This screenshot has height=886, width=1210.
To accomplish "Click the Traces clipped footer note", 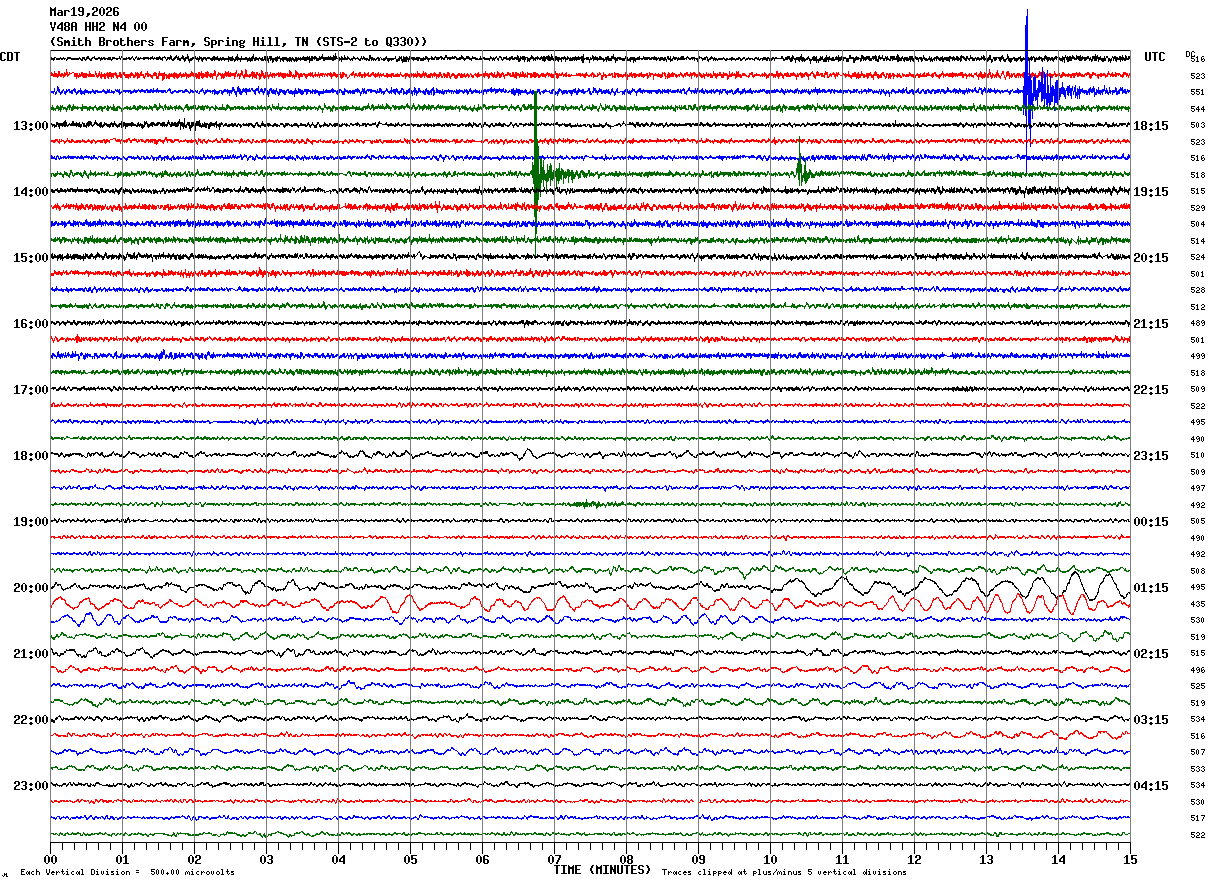I will click(784, 873).
